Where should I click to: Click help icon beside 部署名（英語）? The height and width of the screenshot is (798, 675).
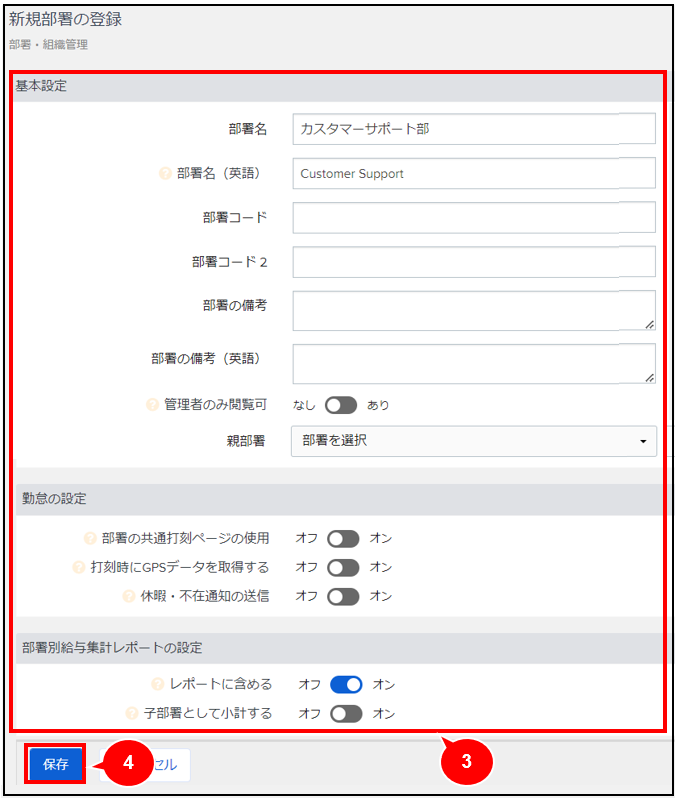click(165, 174)
